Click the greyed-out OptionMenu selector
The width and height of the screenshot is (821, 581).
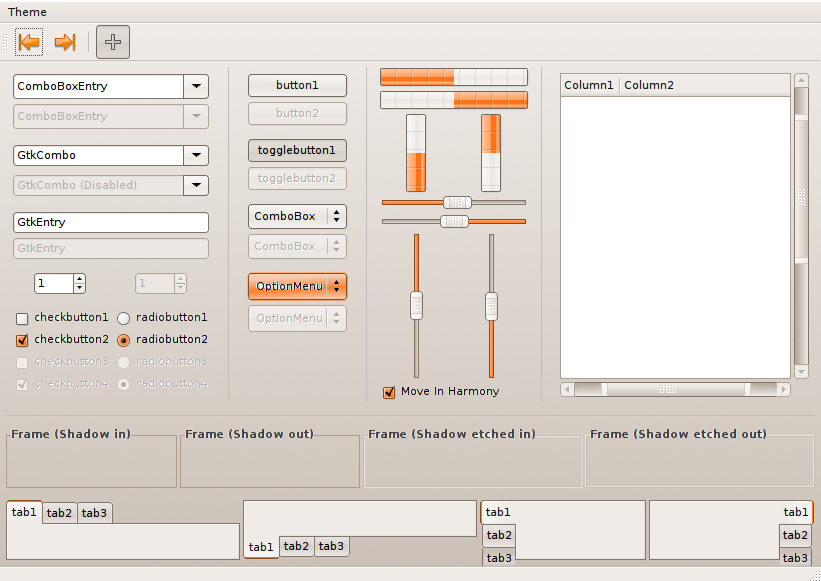[x=297, y=318]
